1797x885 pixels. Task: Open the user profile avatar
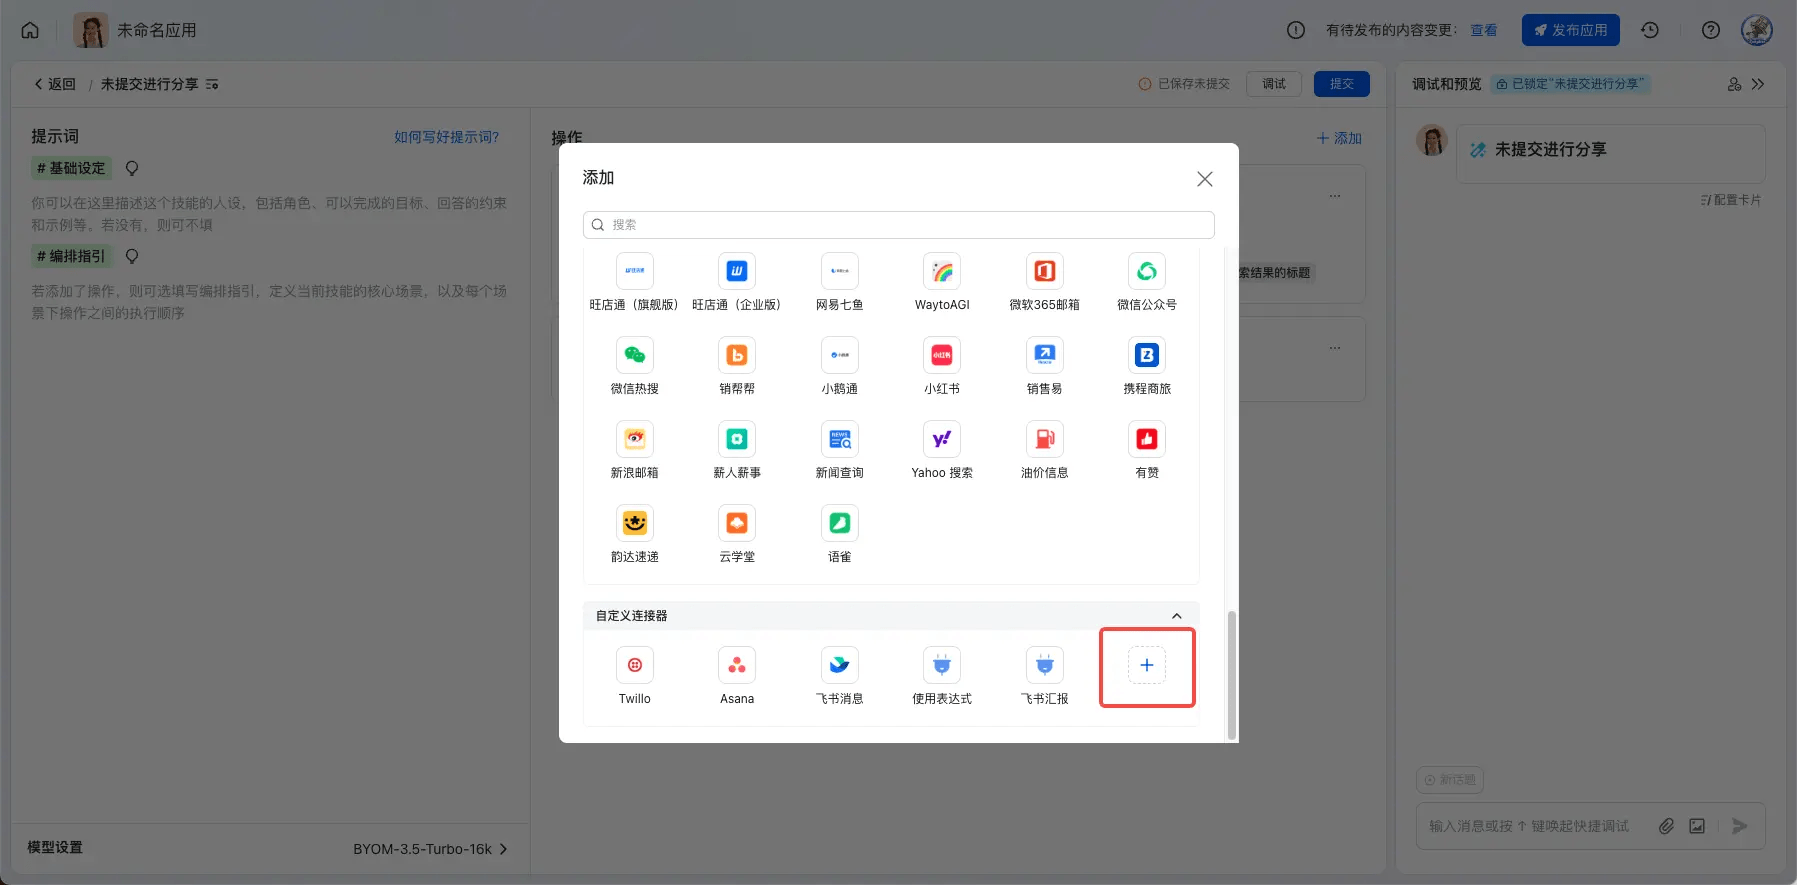1757,30
